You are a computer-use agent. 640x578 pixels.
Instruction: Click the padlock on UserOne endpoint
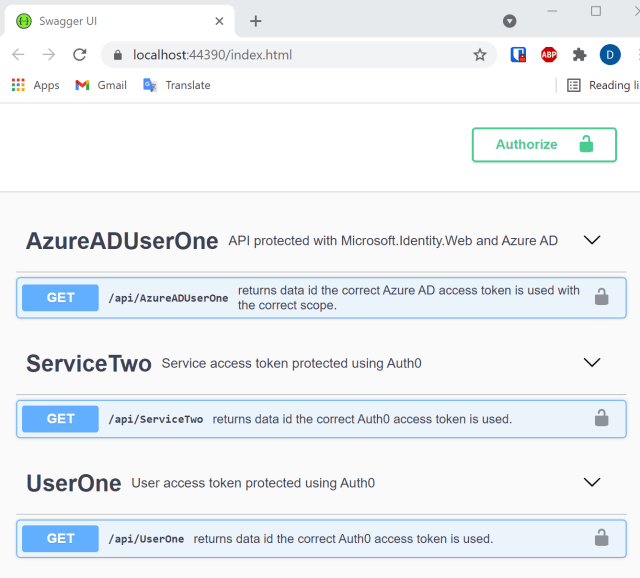point(601,538)
